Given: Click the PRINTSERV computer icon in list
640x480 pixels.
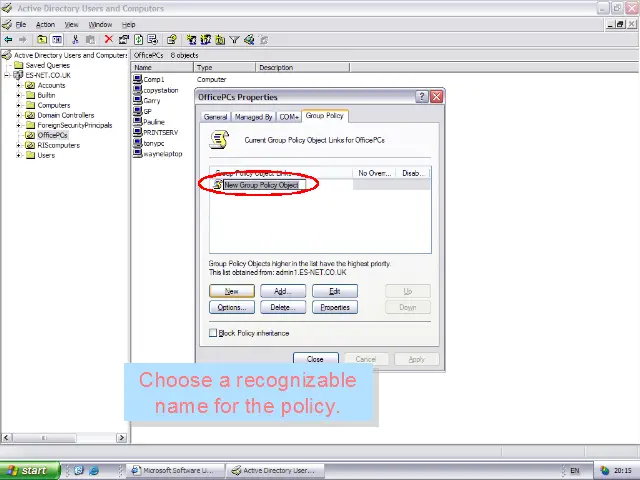Looking at the screenshot, I should click(x=138, y=132).
